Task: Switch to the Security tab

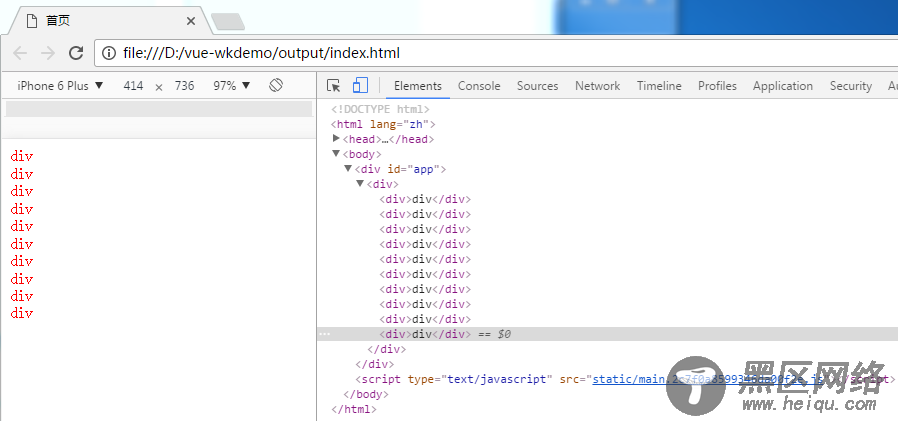Action: point(850,86)
